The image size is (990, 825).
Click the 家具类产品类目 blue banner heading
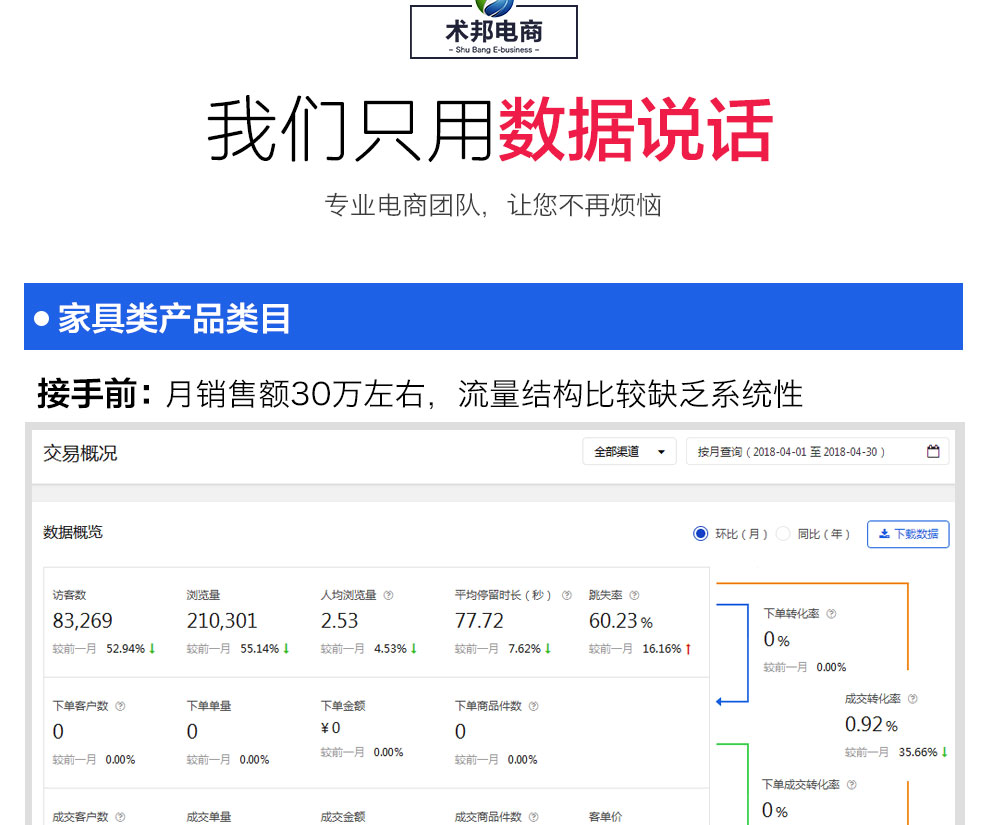point(174,318)
